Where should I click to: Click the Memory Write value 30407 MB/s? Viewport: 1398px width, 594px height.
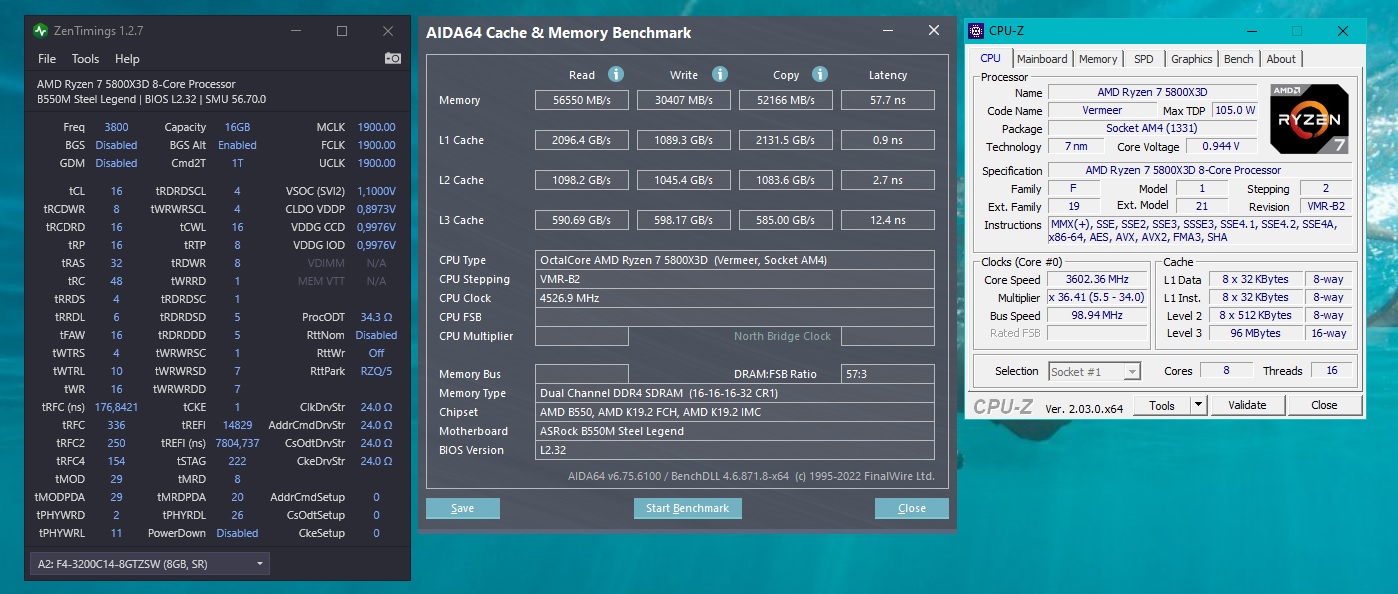click(684, 100)
